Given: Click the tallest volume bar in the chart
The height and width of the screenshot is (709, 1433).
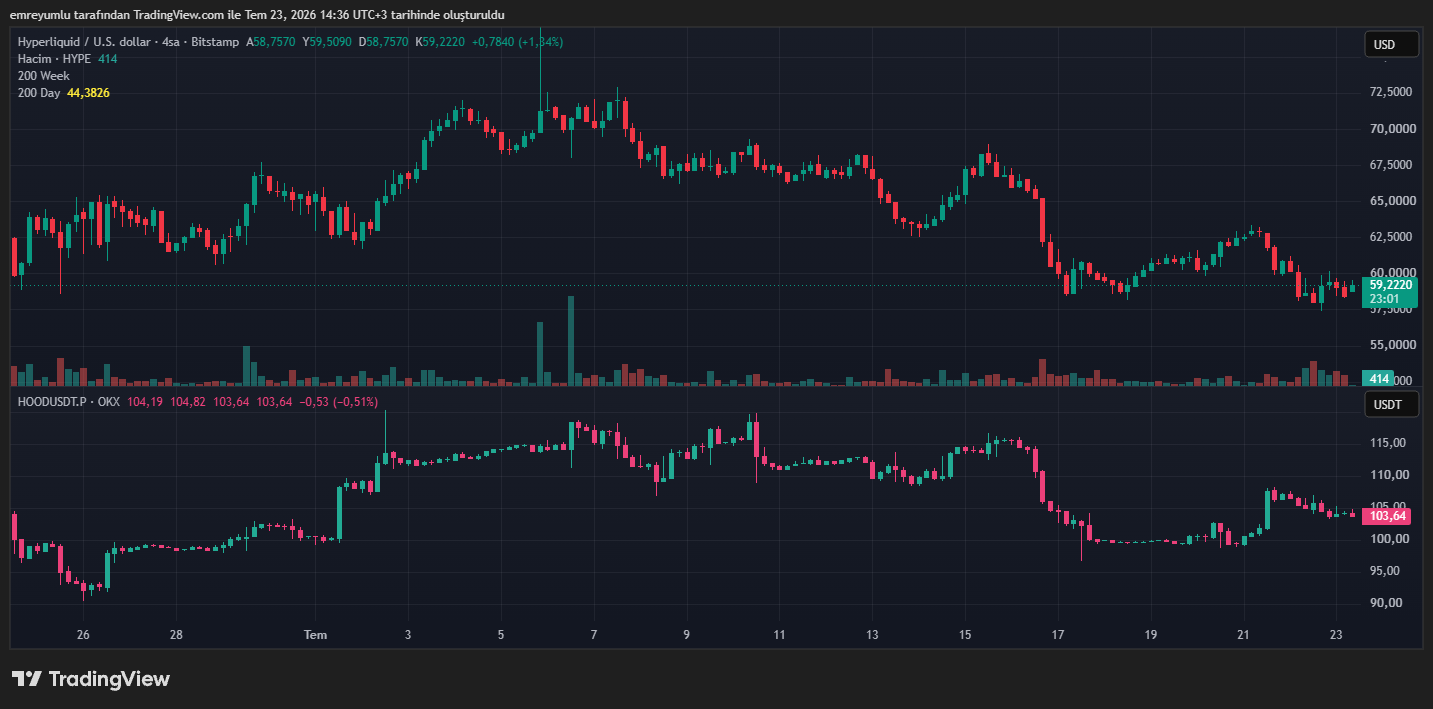Looking at the screenshot, I should (571, 341).
